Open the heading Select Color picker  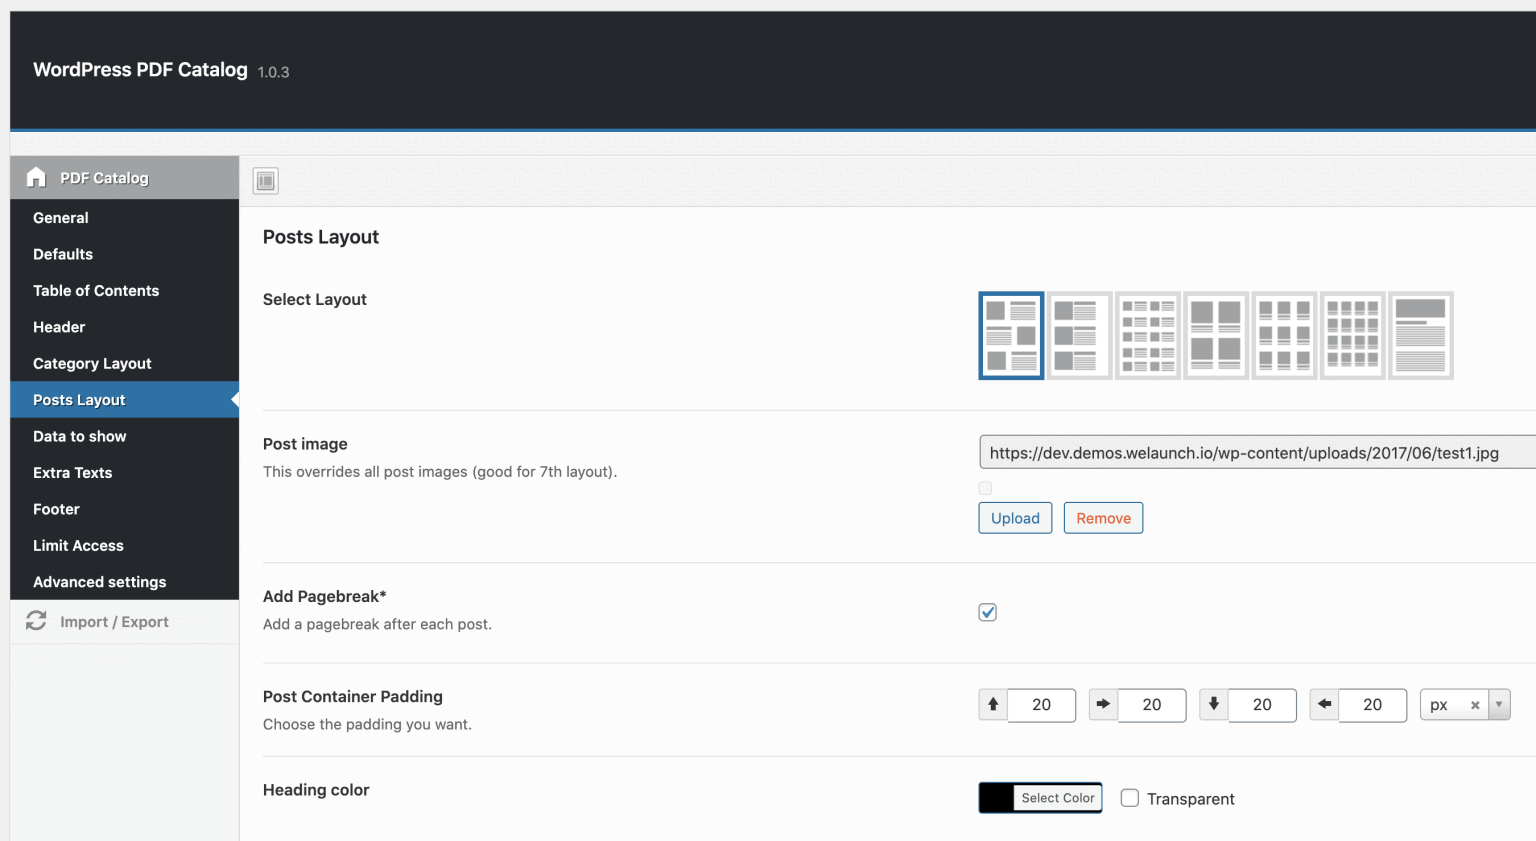pyautogui.click(x=1058, y=797)
